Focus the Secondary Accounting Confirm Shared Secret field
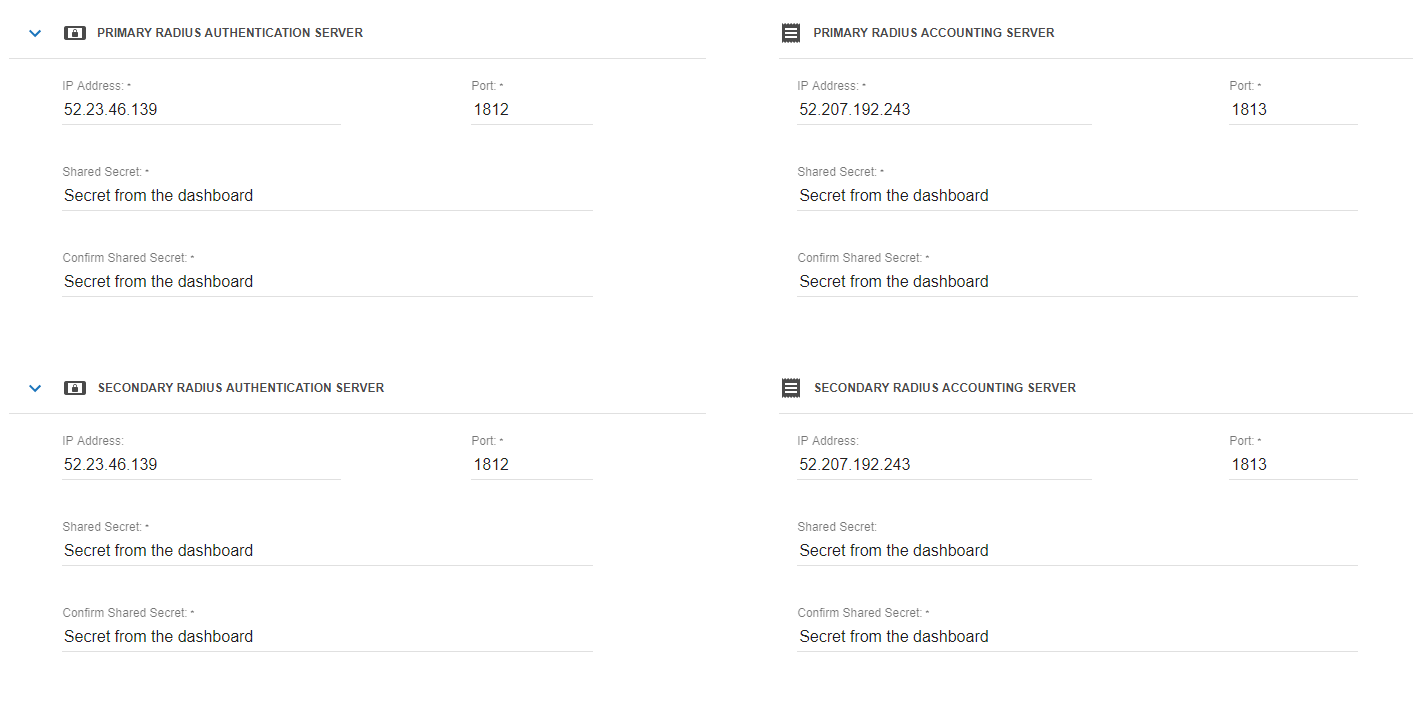 (x=1077, y=637)
